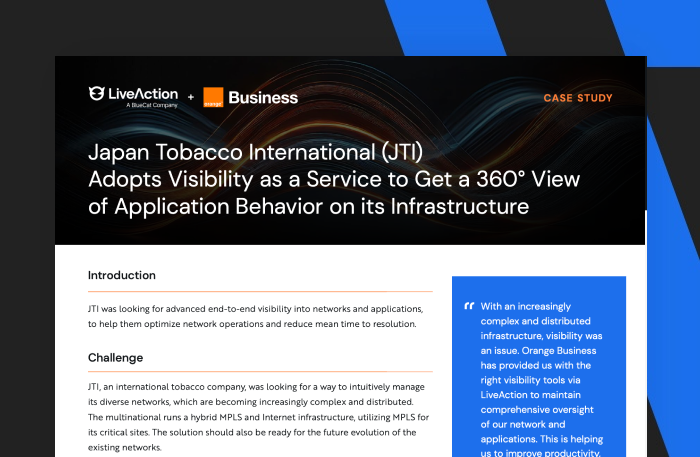Select the Introduction section heading
The height and width of the screenshot is (457, 700).
tap(121, 275)
